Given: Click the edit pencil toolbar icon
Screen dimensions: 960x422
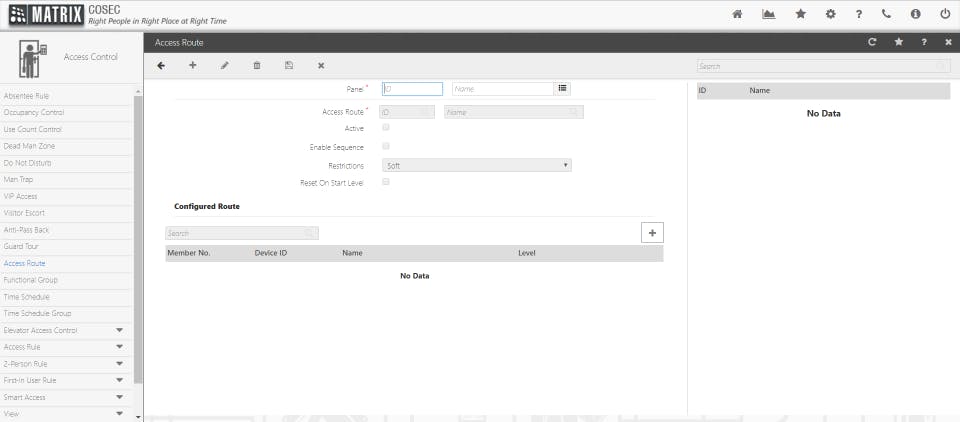Looking at the screenshot, I should (x=225, y=66).
